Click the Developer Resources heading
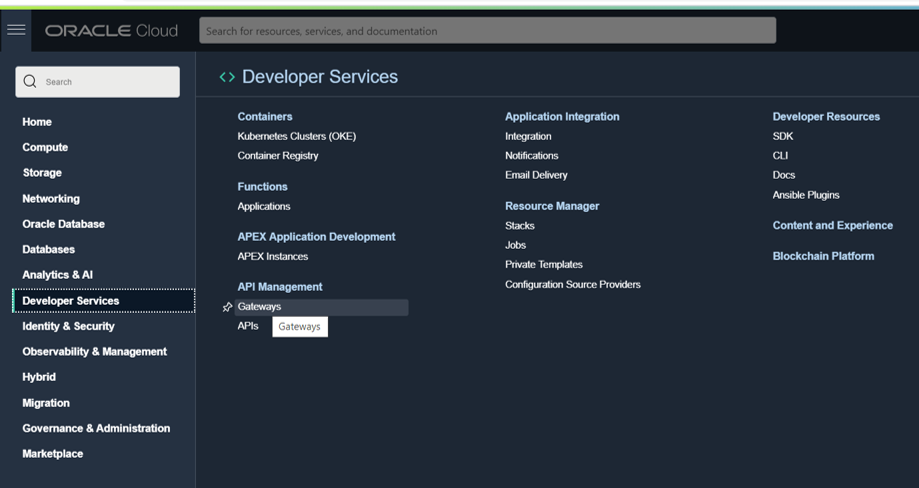919x488 pixels. tap(826, 117)
